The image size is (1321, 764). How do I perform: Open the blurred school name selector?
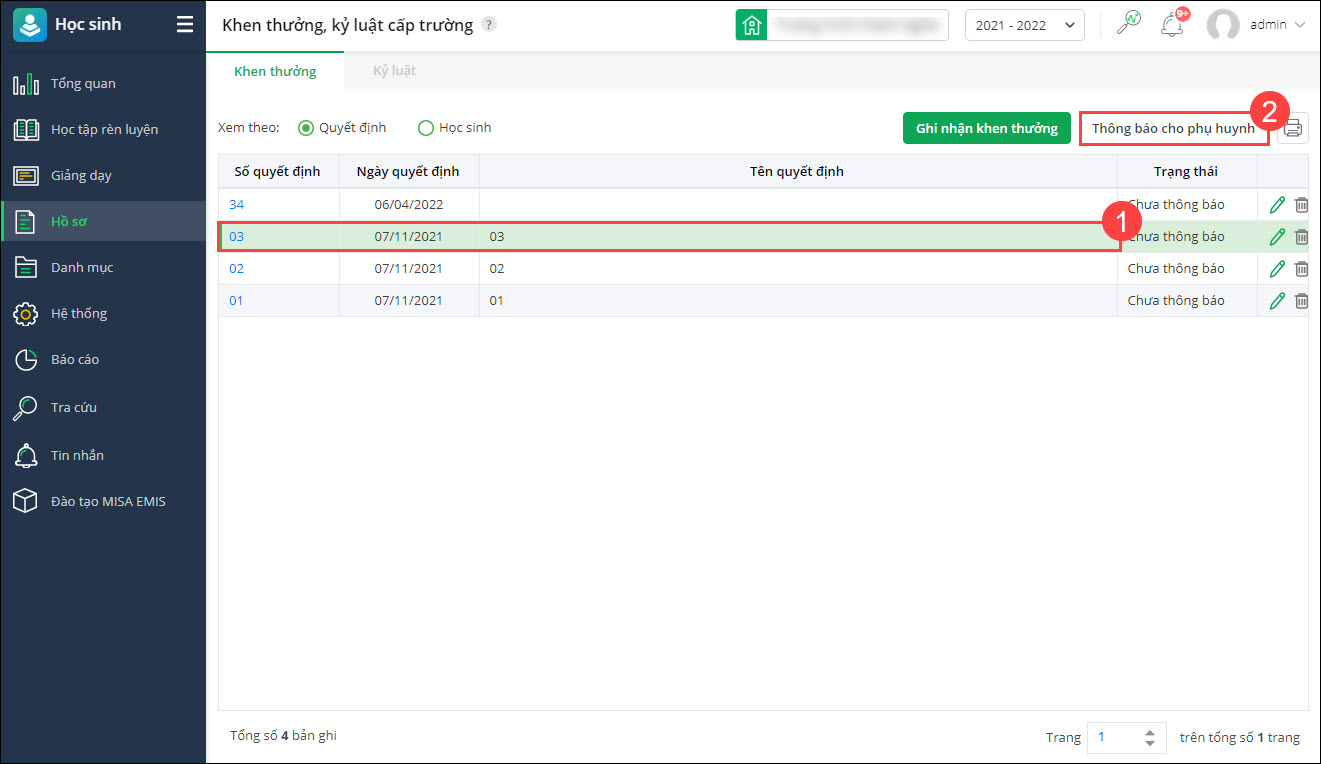(x=857, y=25)
